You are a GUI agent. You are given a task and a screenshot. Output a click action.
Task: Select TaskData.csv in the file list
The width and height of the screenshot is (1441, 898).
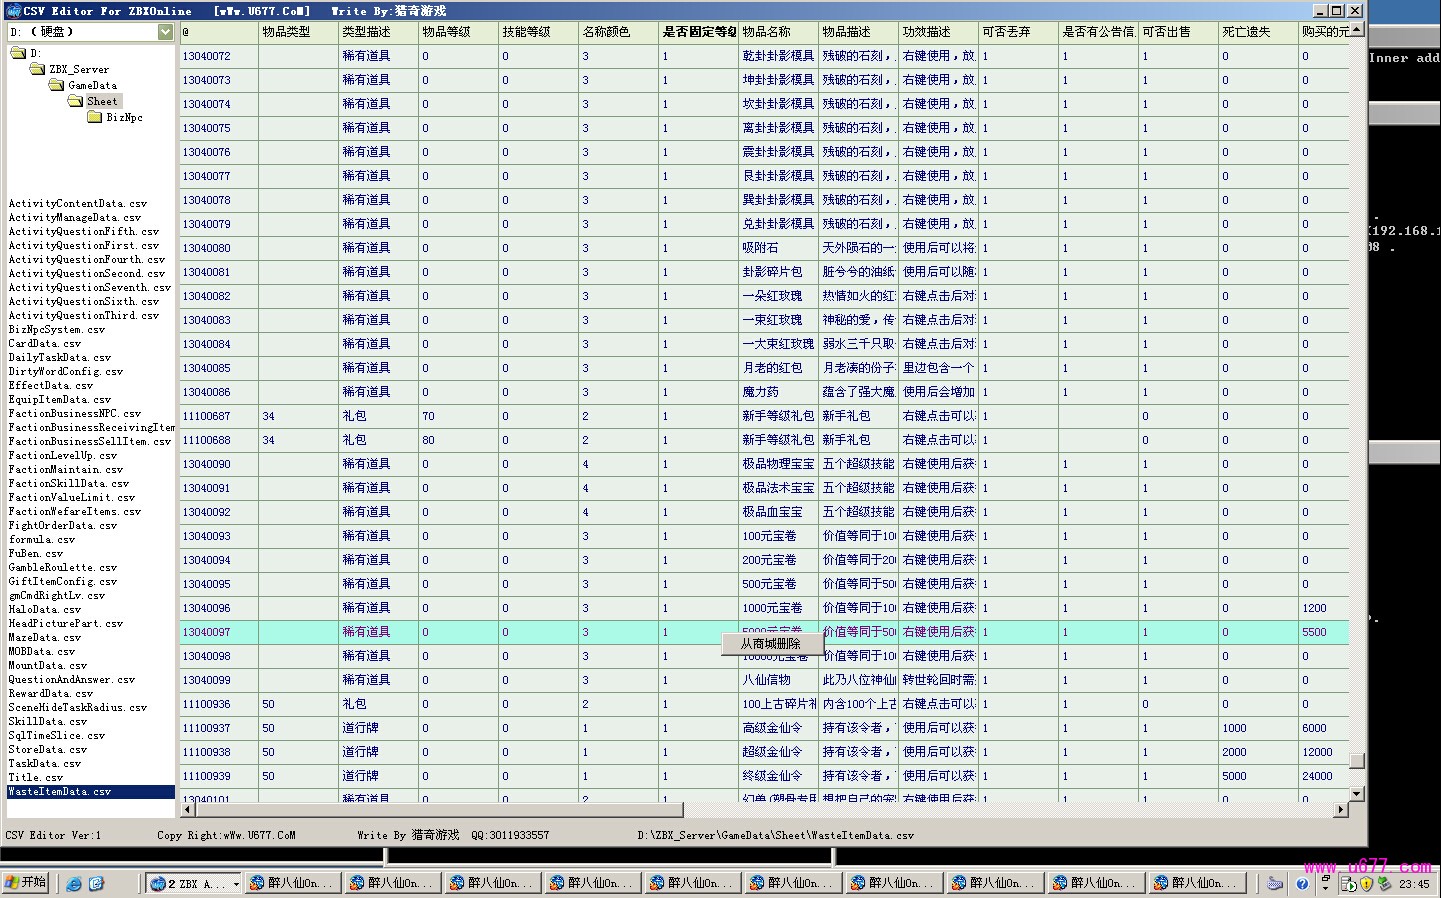point(45,764)
